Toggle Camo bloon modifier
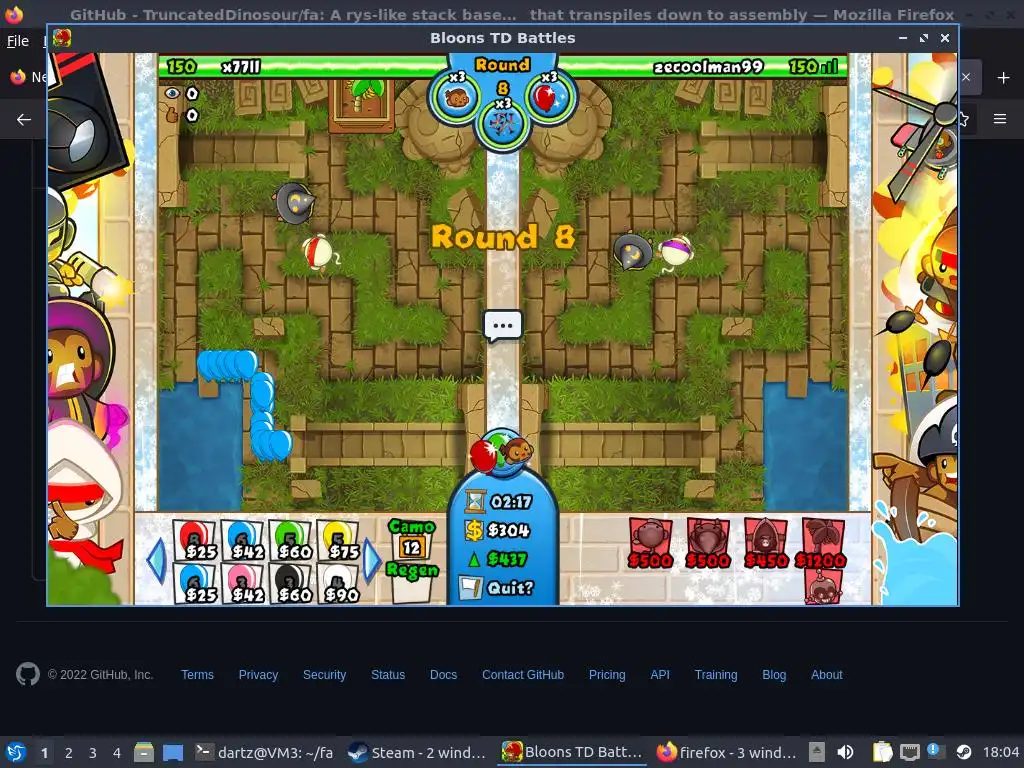Image resolution: width=1024 pixels, height=768 pixels. 411,538
